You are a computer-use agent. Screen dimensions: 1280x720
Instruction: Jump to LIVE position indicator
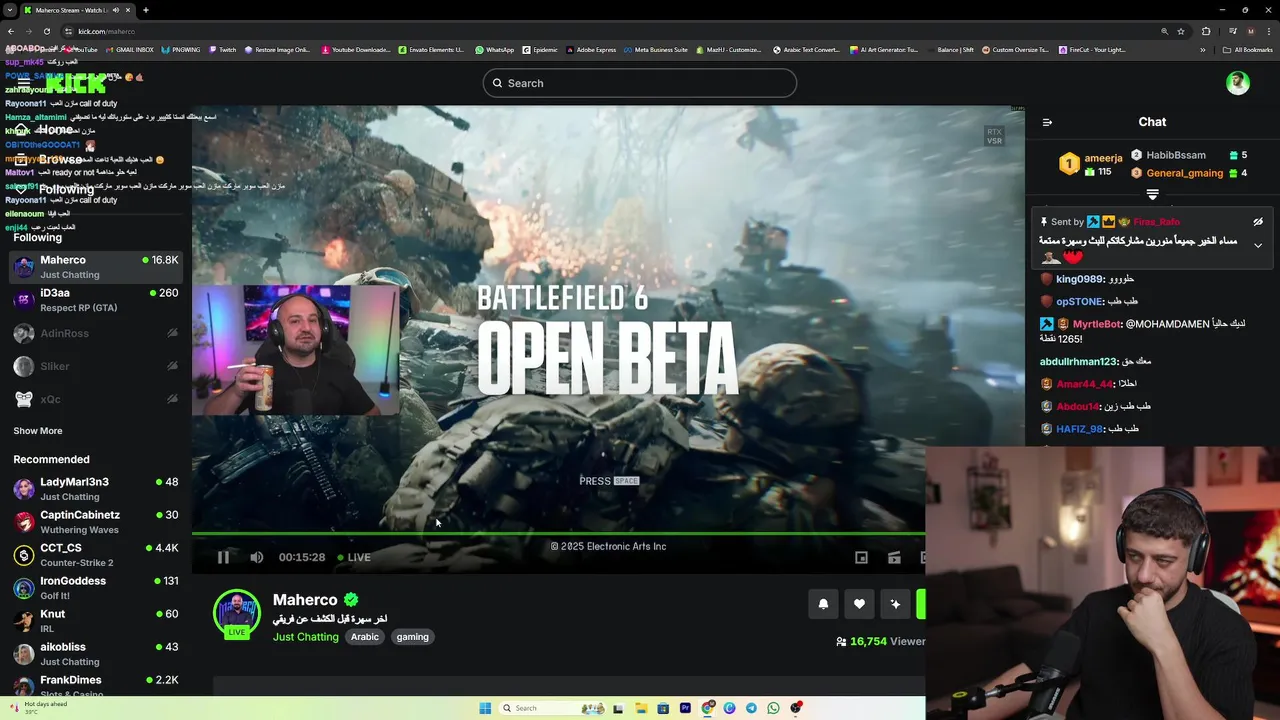(x=354, y=557)
